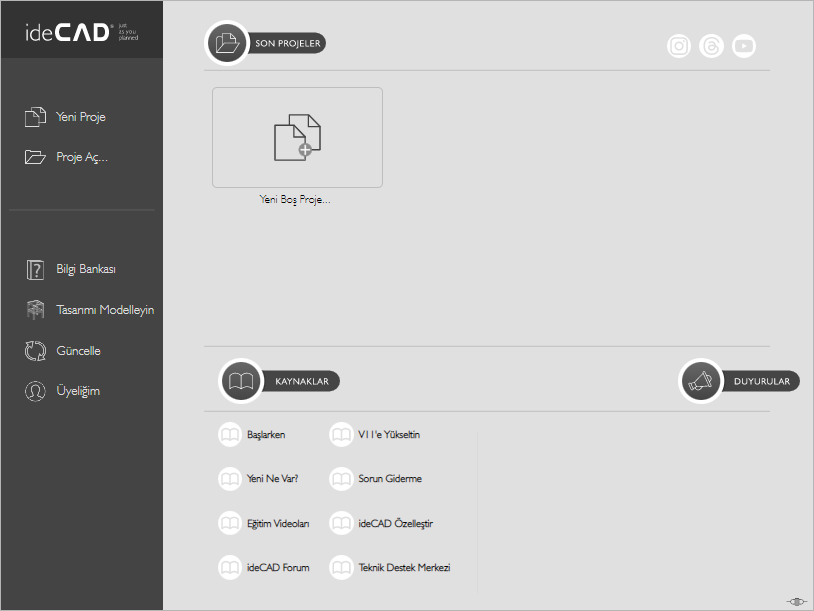Click the SON PROJELER header label
Image resolution: width=814 pixels, height=611 pixels.
(288, 43)
